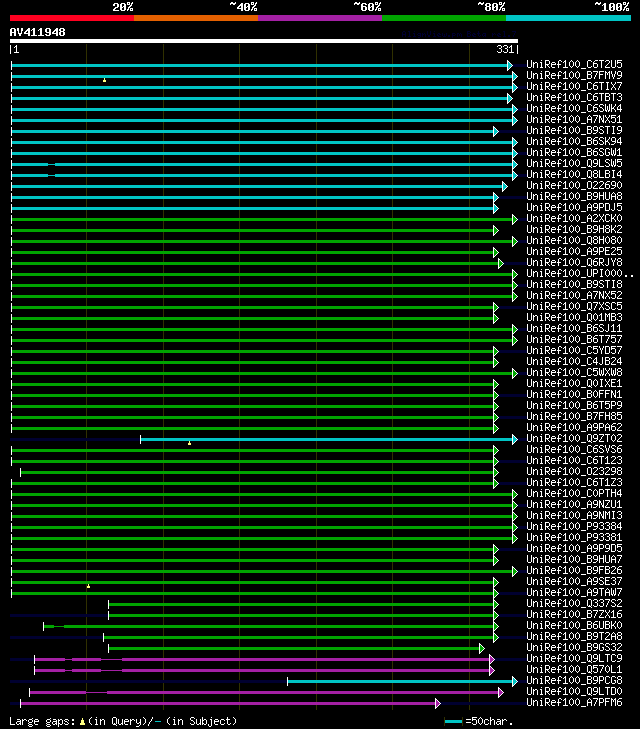Select the UniRef100_A9TAW7 label
The width and height of the screenshot is (640, 729).
click(574, 592)
